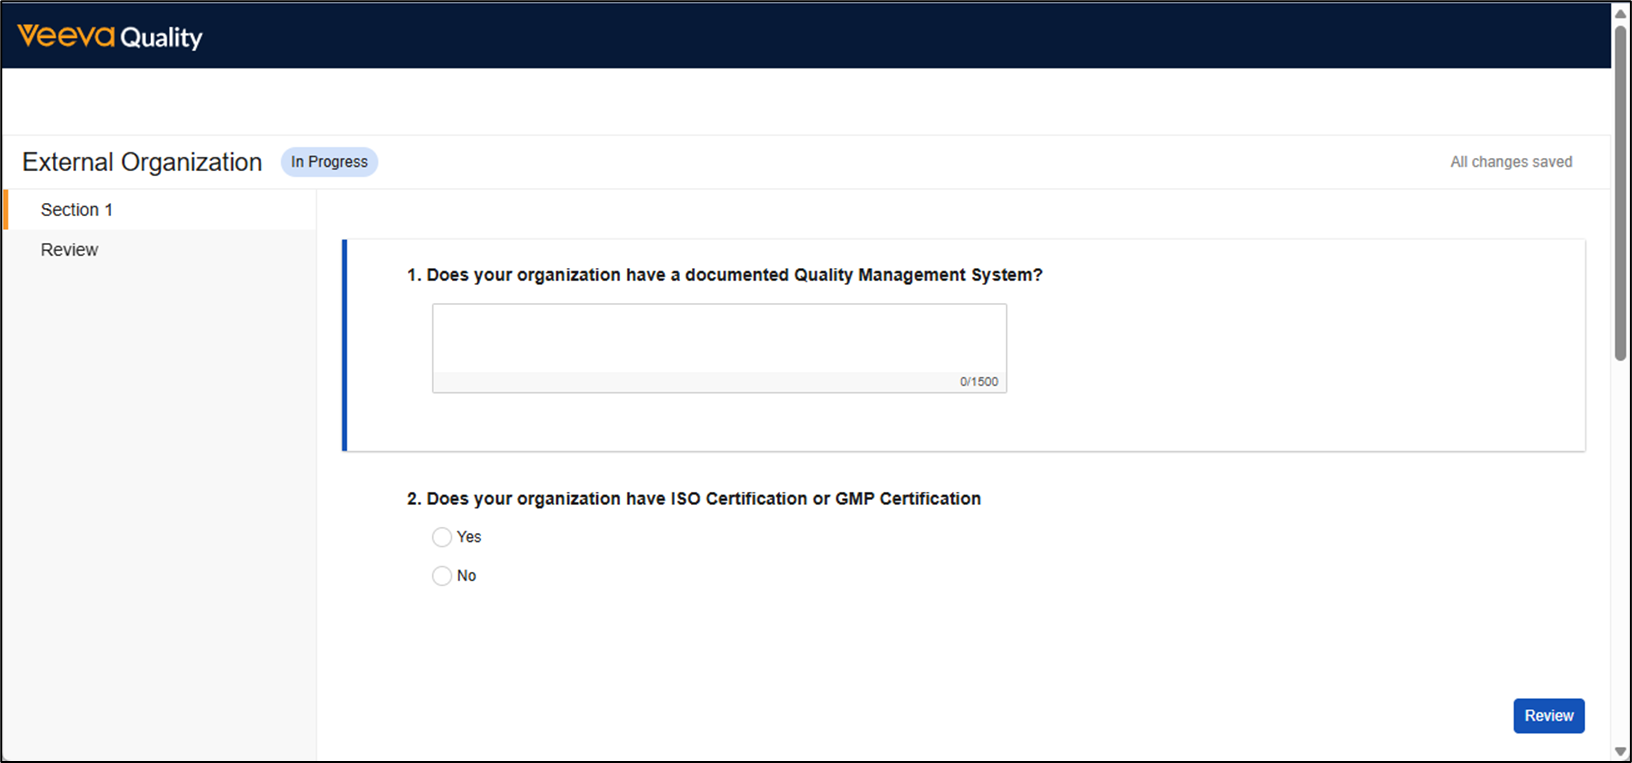Click the In Progress status badge
1632x763 pixels.
pos(329,162)
